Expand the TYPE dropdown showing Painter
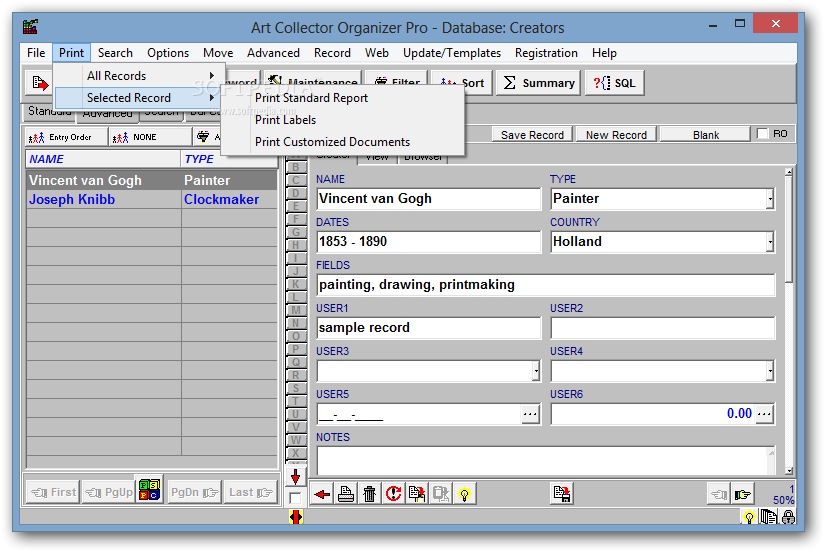The image size is (825, 552). (770, 199)
